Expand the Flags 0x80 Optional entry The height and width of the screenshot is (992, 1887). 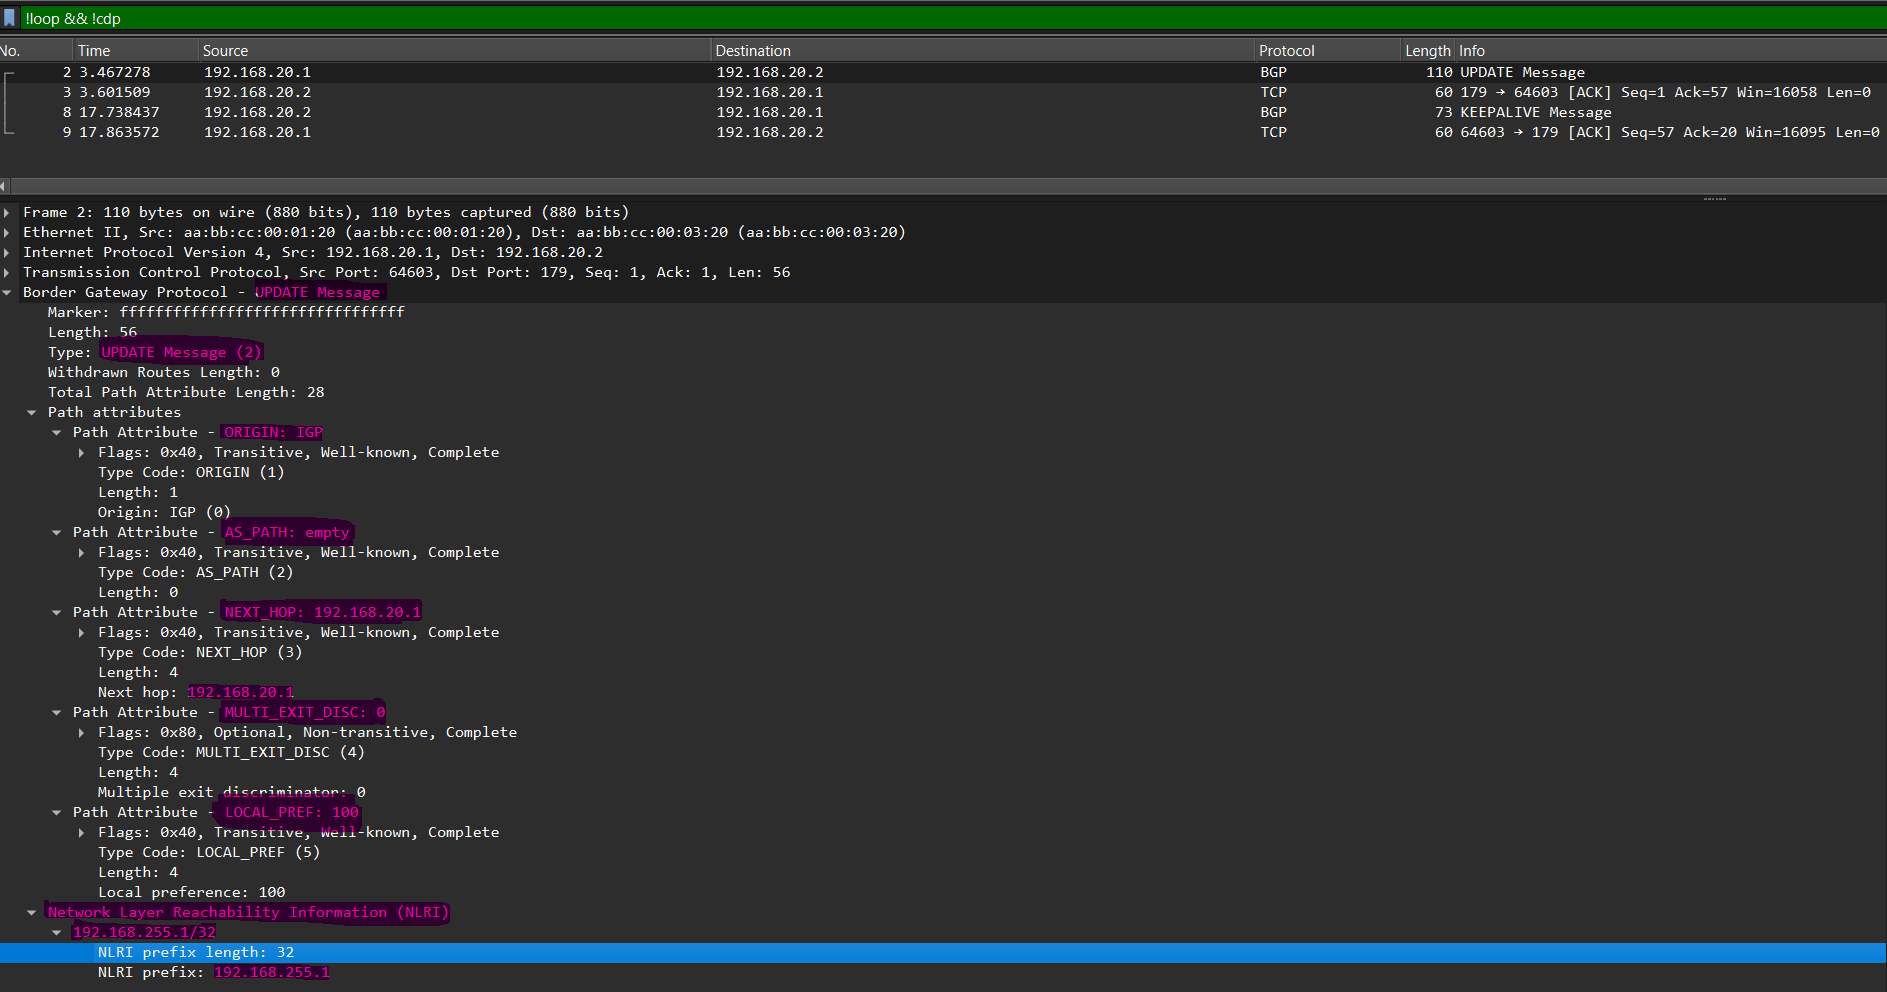[82, 732]
